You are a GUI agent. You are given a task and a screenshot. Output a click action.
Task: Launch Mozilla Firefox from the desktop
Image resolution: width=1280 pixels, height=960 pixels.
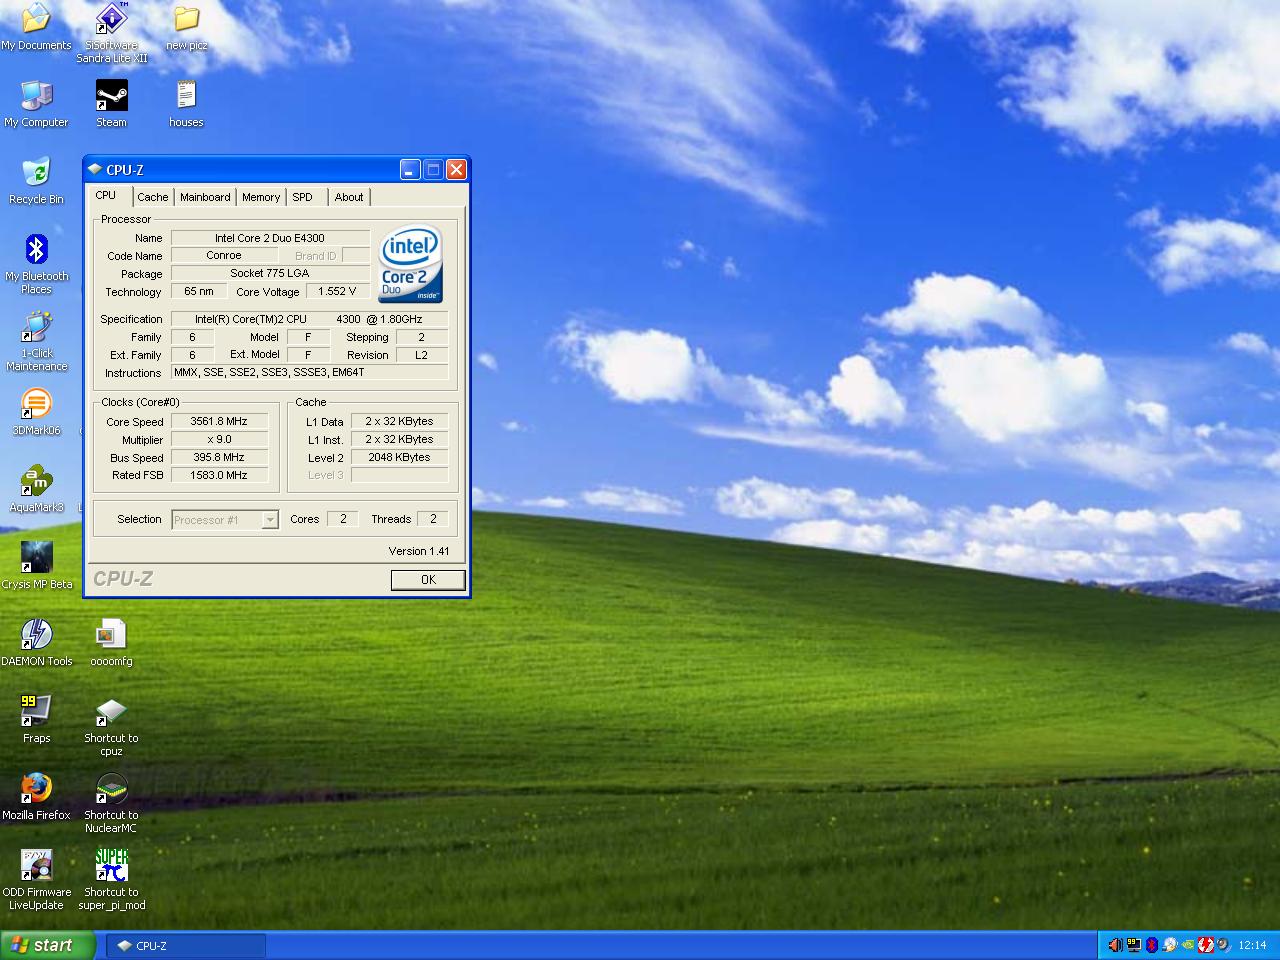36,797
